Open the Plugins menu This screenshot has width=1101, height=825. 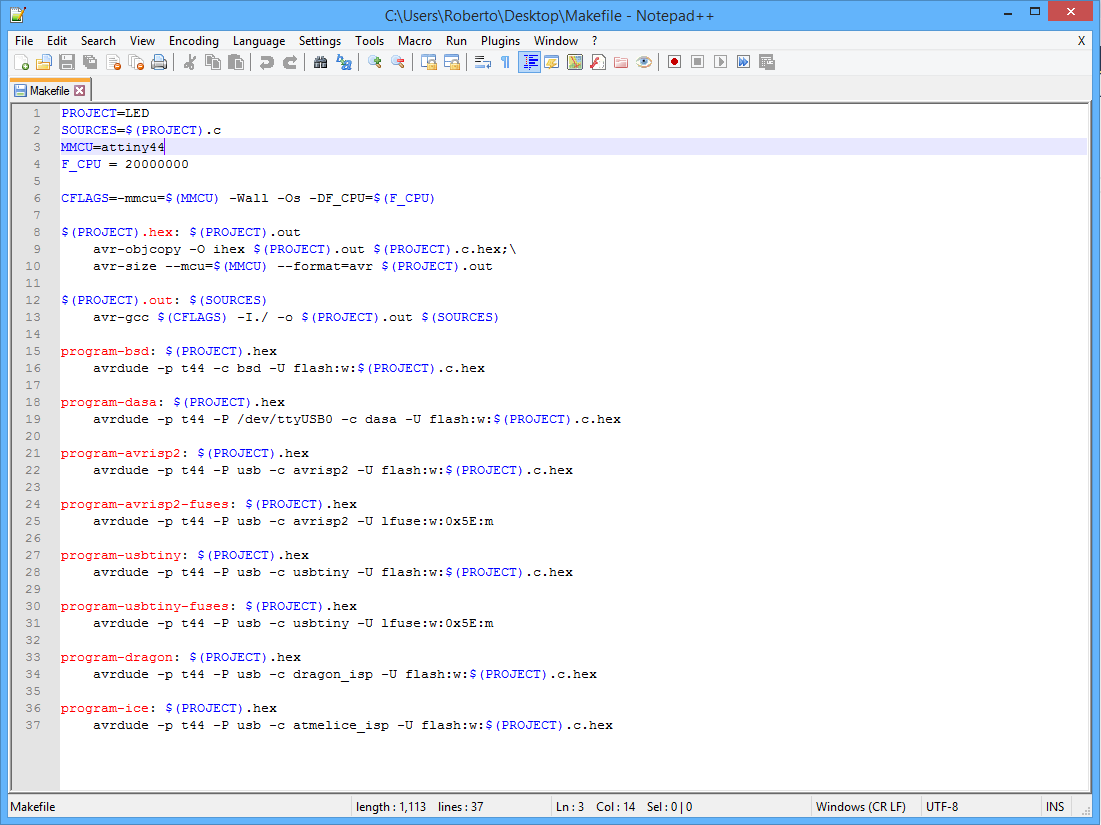click(500, 41)
